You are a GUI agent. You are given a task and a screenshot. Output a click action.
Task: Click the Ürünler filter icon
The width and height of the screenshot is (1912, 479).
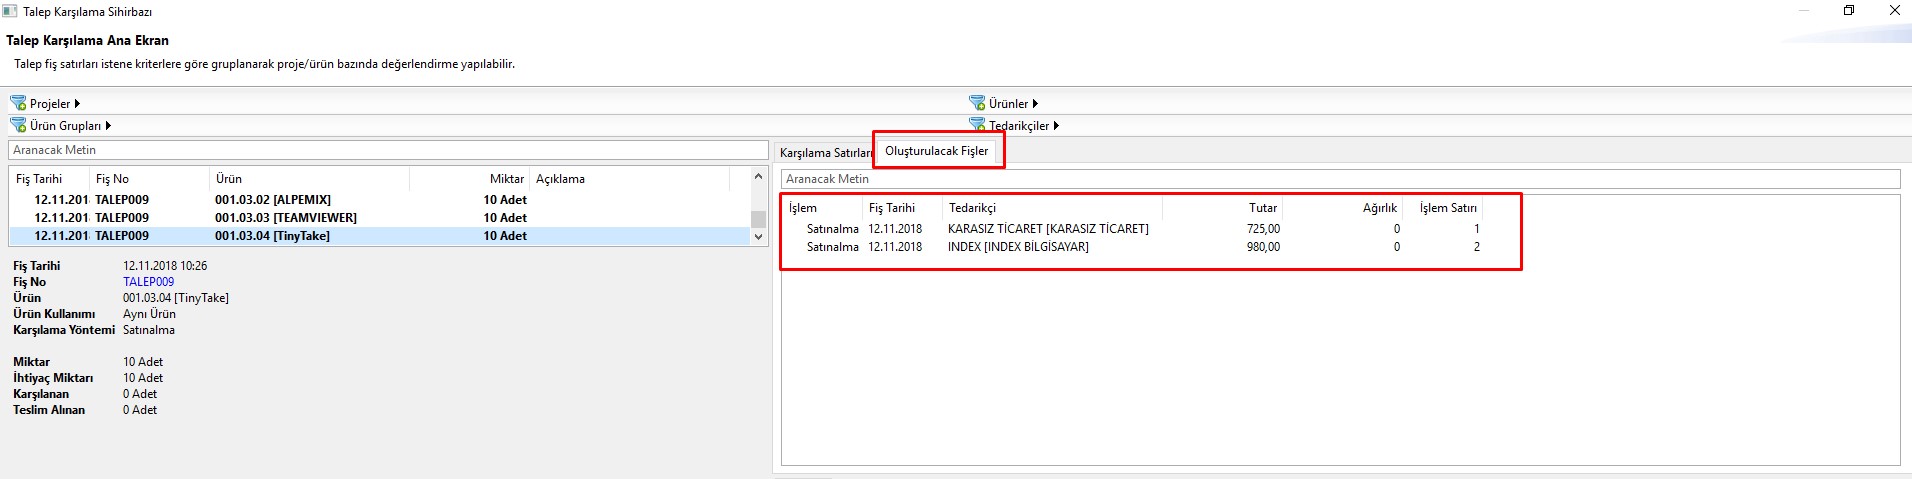click(977, 103)
